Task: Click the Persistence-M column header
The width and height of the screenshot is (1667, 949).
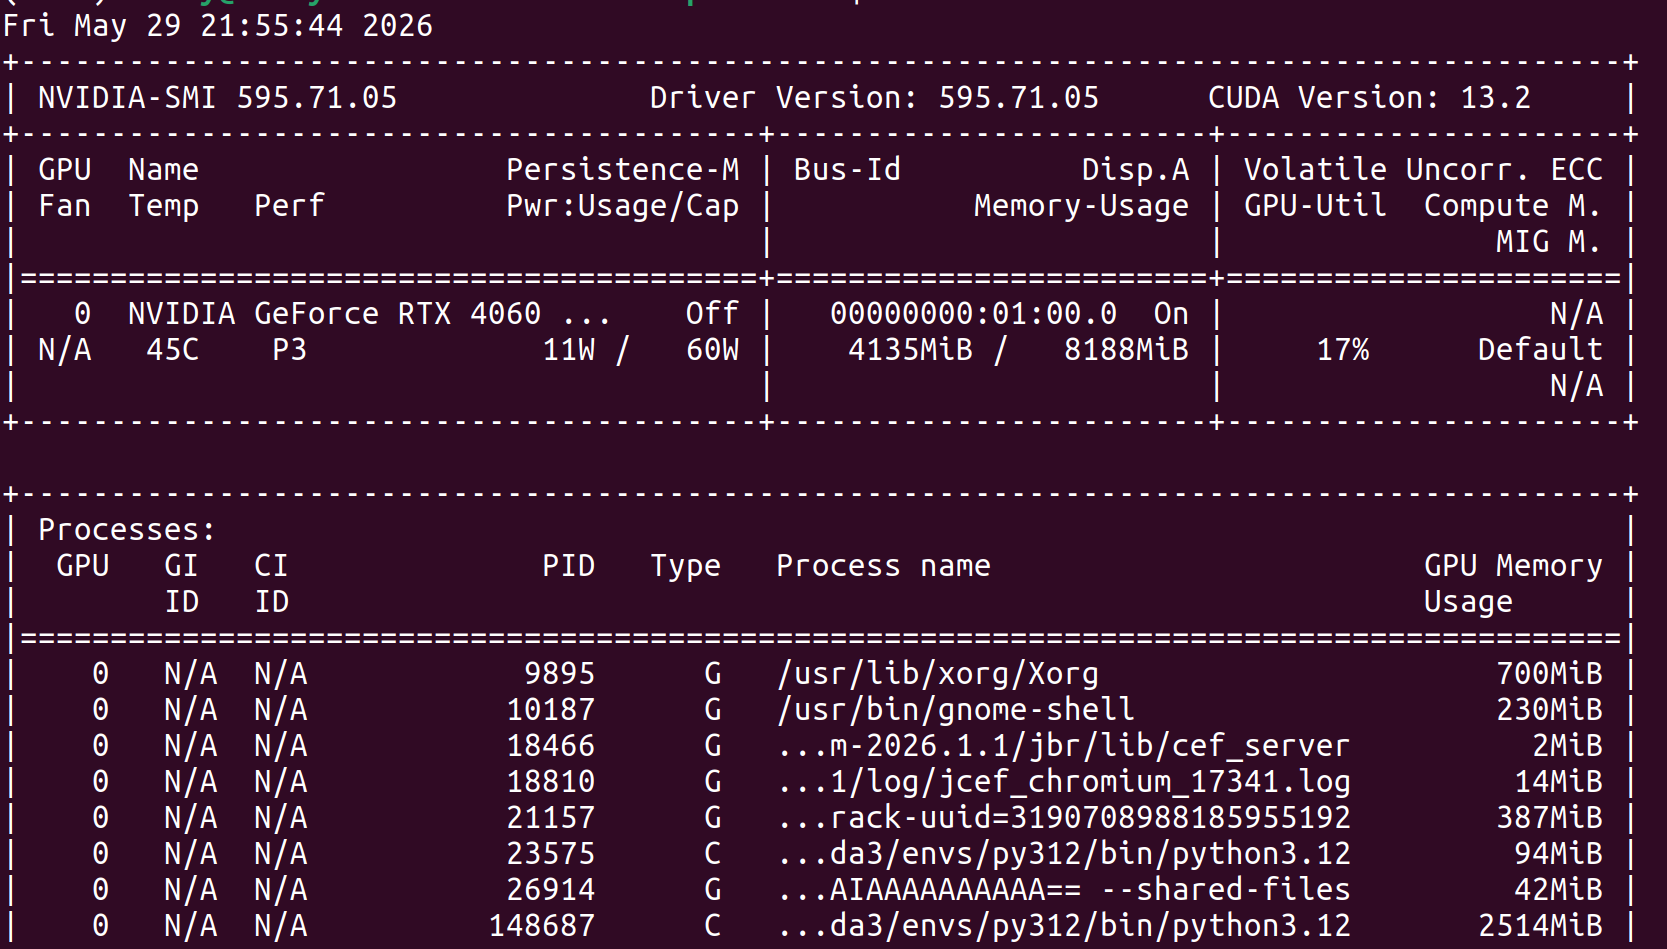Action: pyautogui.click(x=623, y=170)
